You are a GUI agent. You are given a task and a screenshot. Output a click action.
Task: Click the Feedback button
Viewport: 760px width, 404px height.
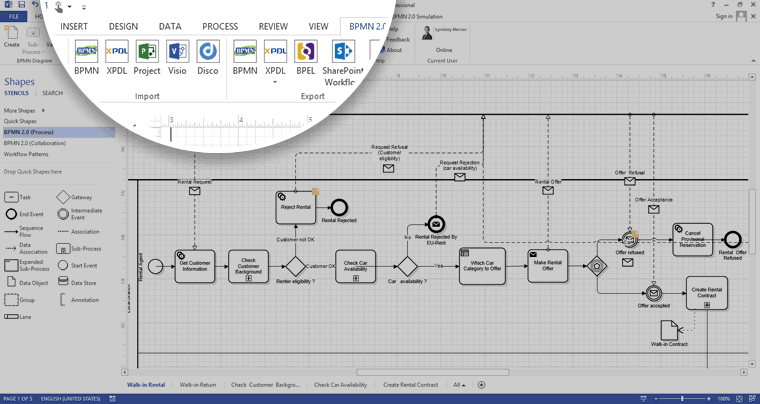(397, 40)
